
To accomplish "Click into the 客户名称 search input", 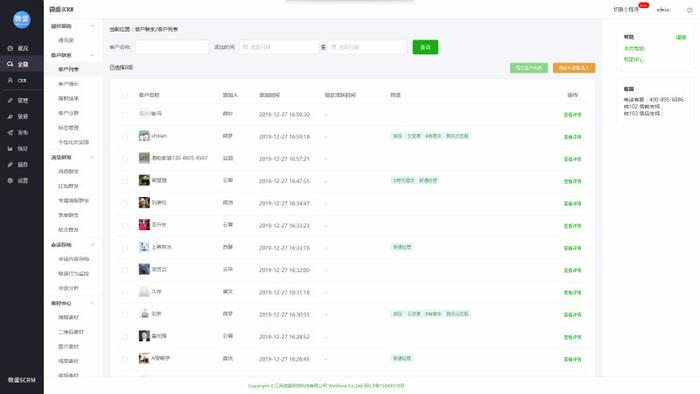I will [172, 47].
